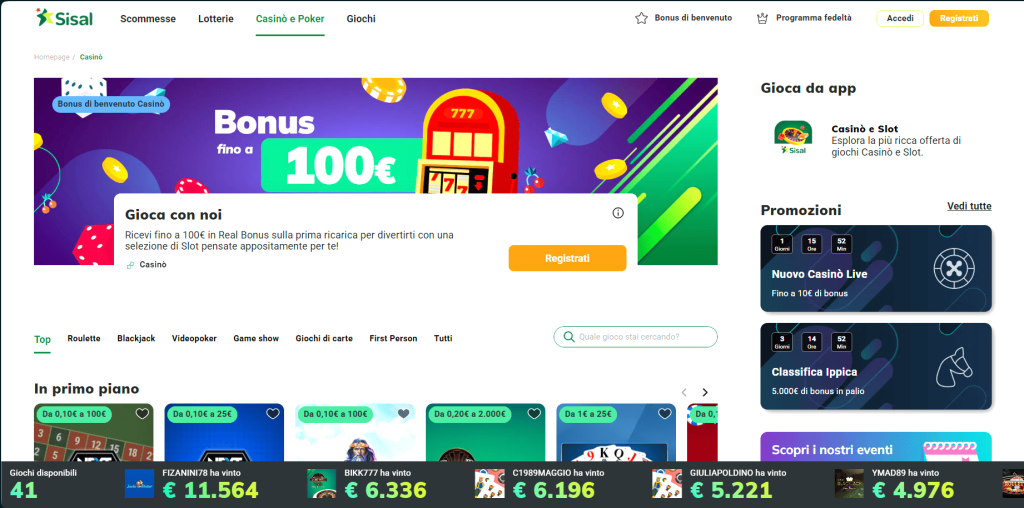Click the orange Registrati button in the banner
1024x508 pixels.
point(567,258)
